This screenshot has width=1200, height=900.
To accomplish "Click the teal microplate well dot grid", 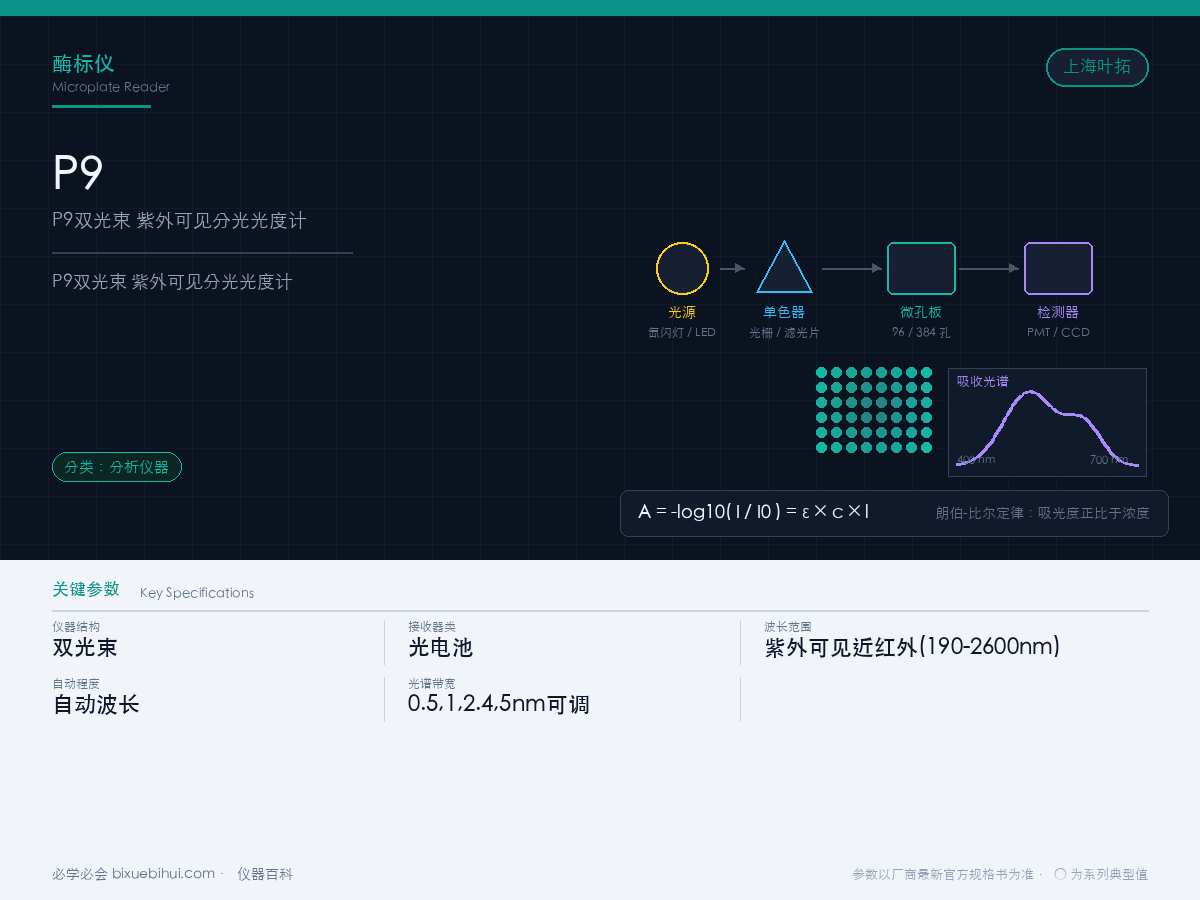I will [874, 410].
